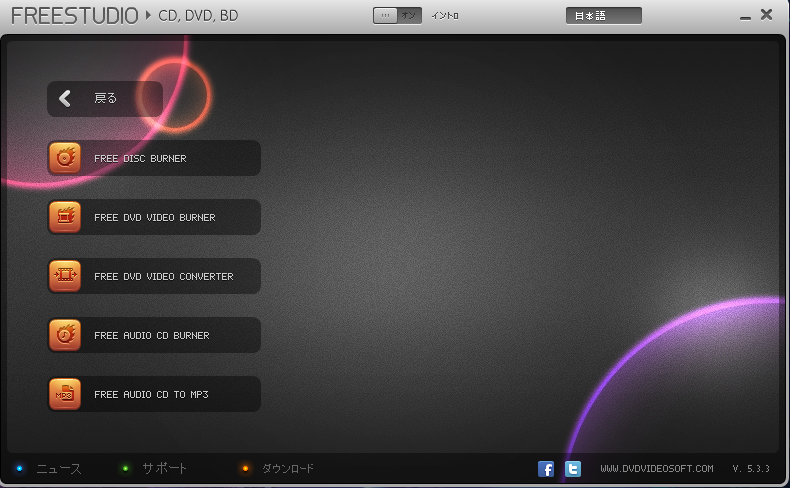Open the 日本語 language dropdown
This screenshot has height=488, width=790.
604,16
